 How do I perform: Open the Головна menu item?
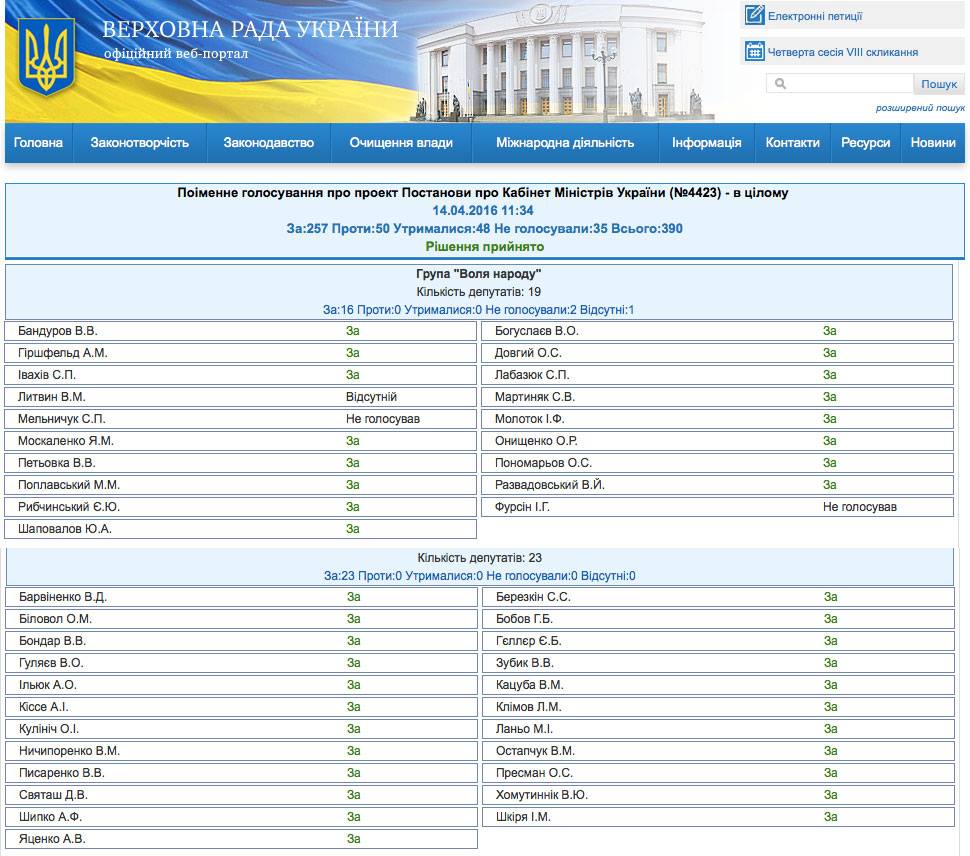pyautogui.click(x=39, y=143)
